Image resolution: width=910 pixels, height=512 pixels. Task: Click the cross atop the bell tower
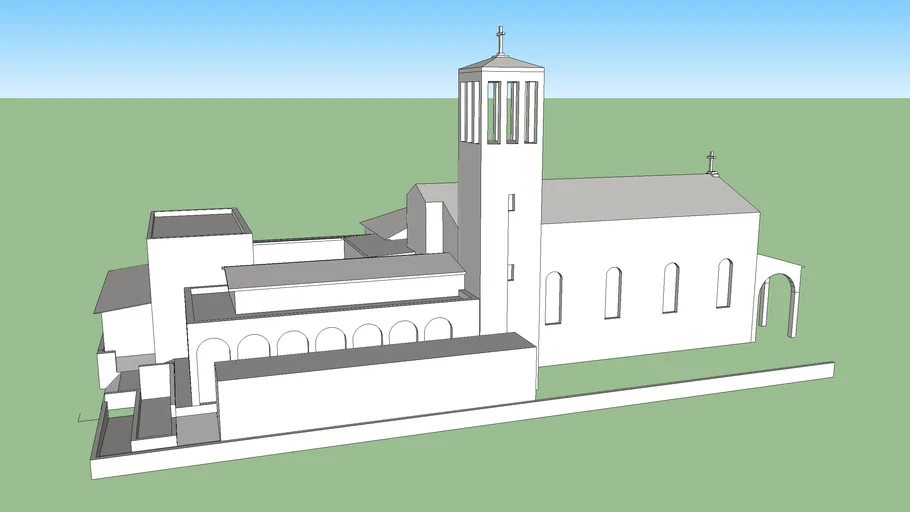pyautogui.click(x=500, y=41)
